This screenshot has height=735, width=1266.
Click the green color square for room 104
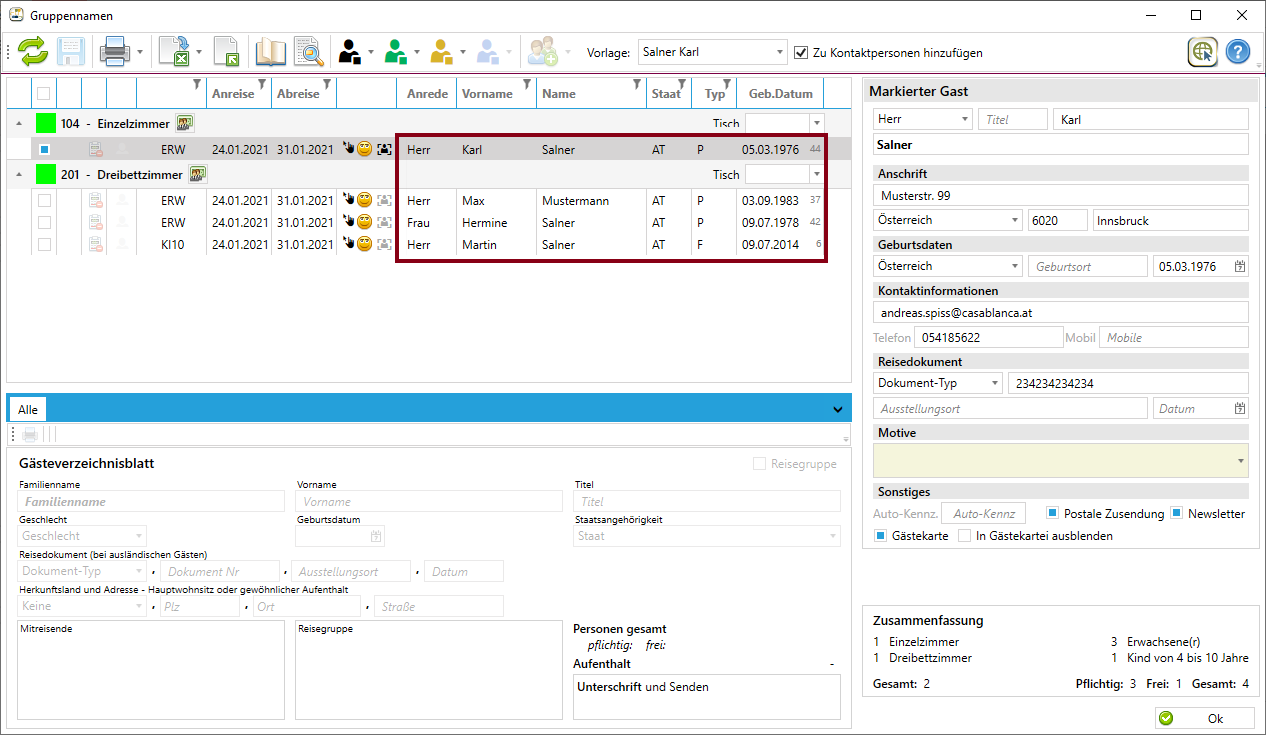(x=46, y=124)
